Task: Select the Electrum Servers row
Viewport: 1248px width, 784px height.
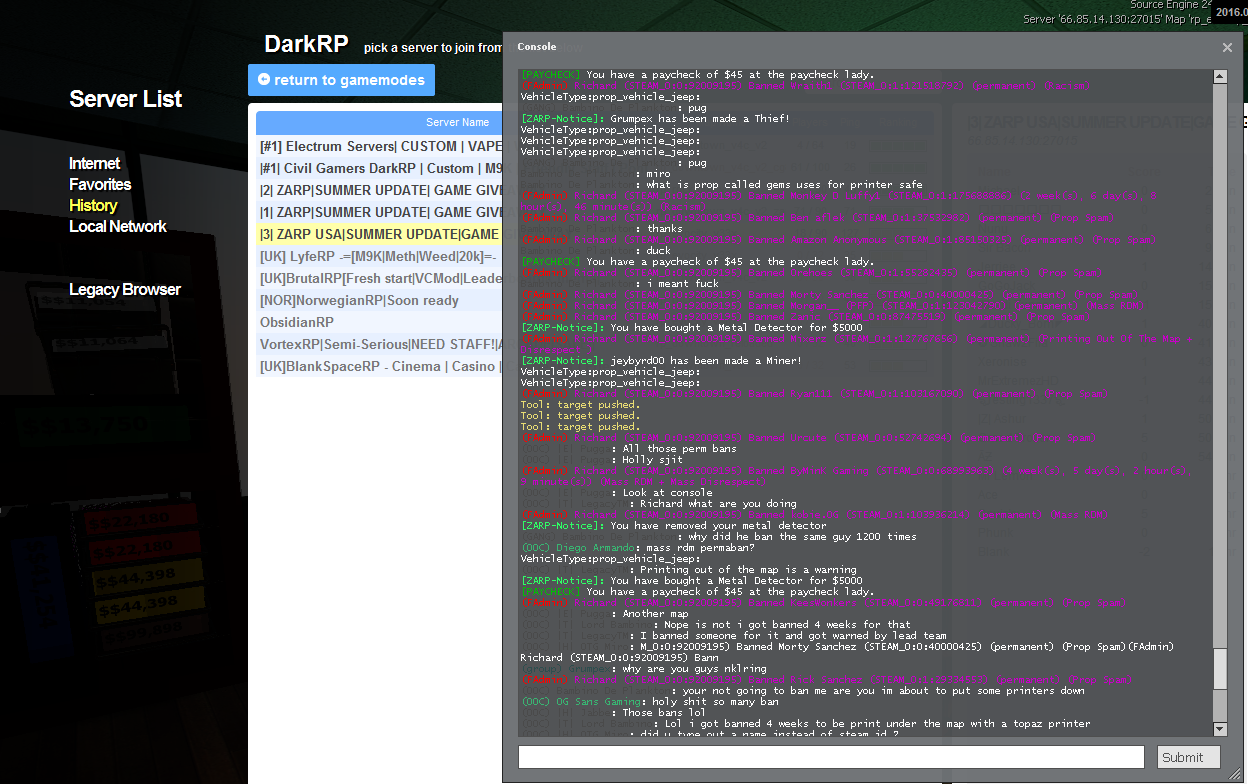Action: click(x=380, y=146)
